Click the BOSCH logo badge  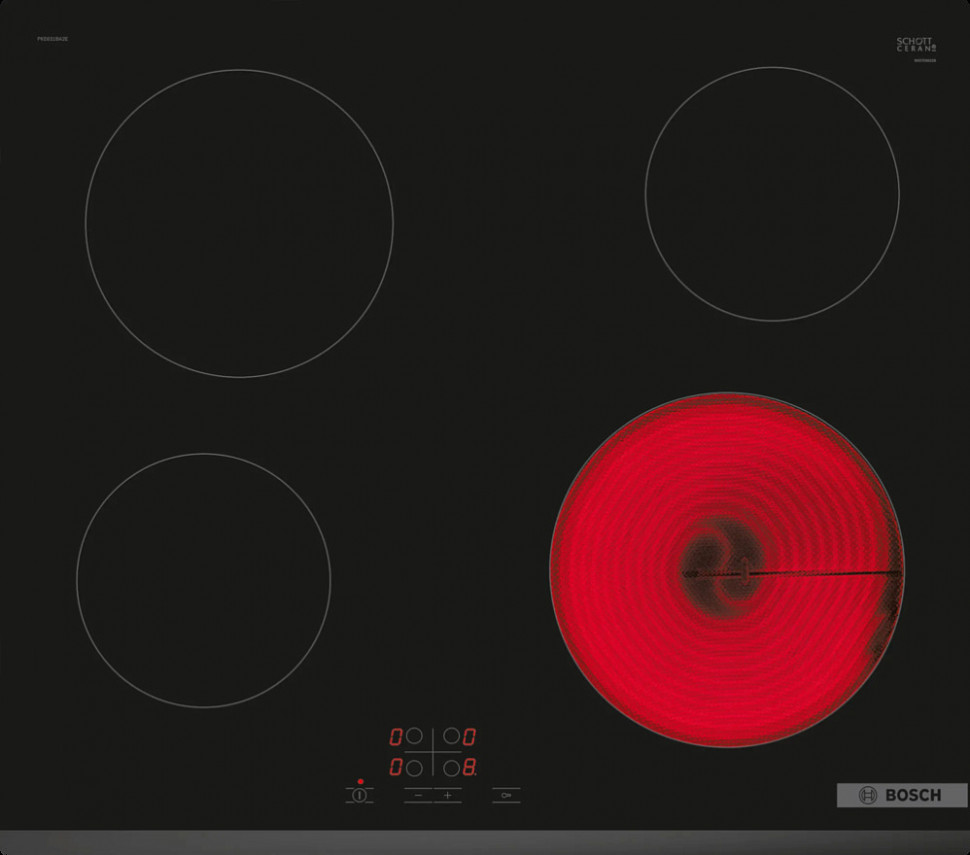(x=902, y=795)
